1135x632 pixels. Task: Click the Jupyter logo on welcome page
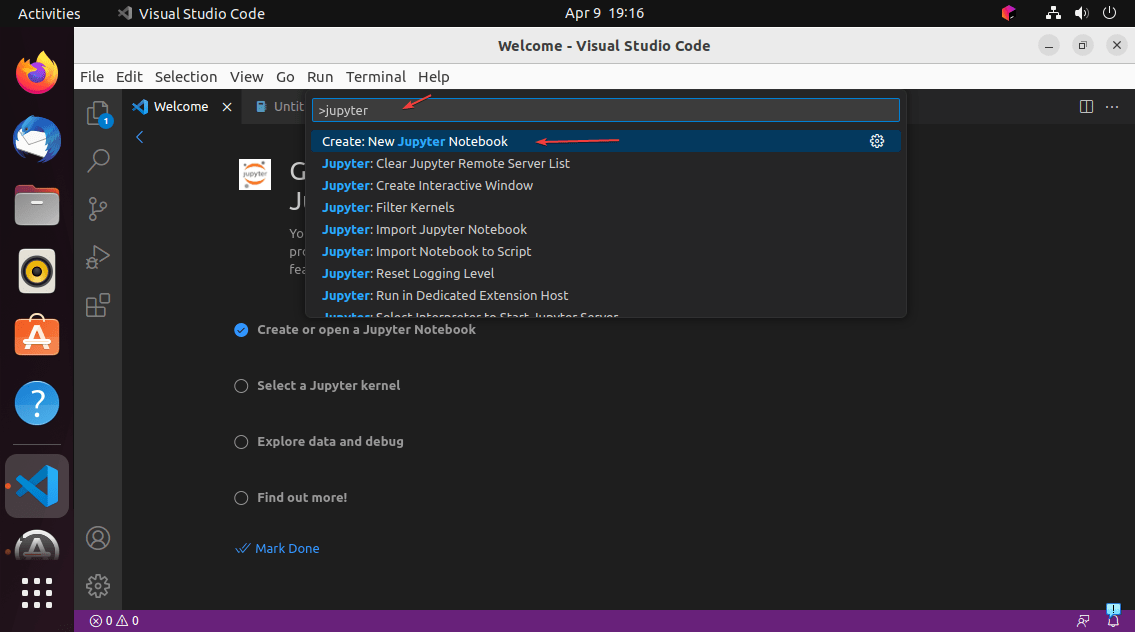pos(255,174)
